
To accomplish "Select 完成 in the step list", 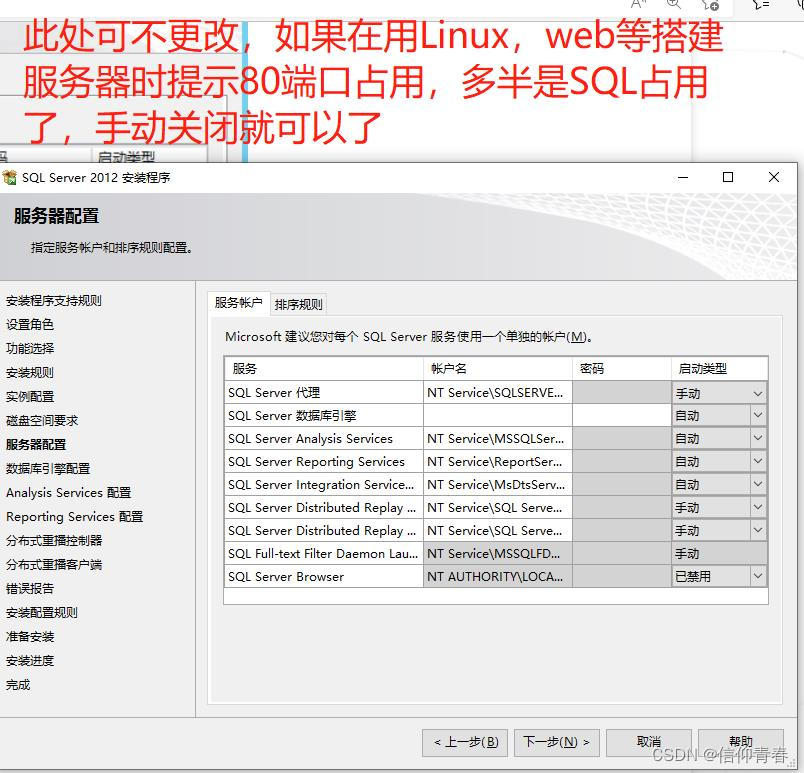I will pyautogui.click(x=18, y=685).
